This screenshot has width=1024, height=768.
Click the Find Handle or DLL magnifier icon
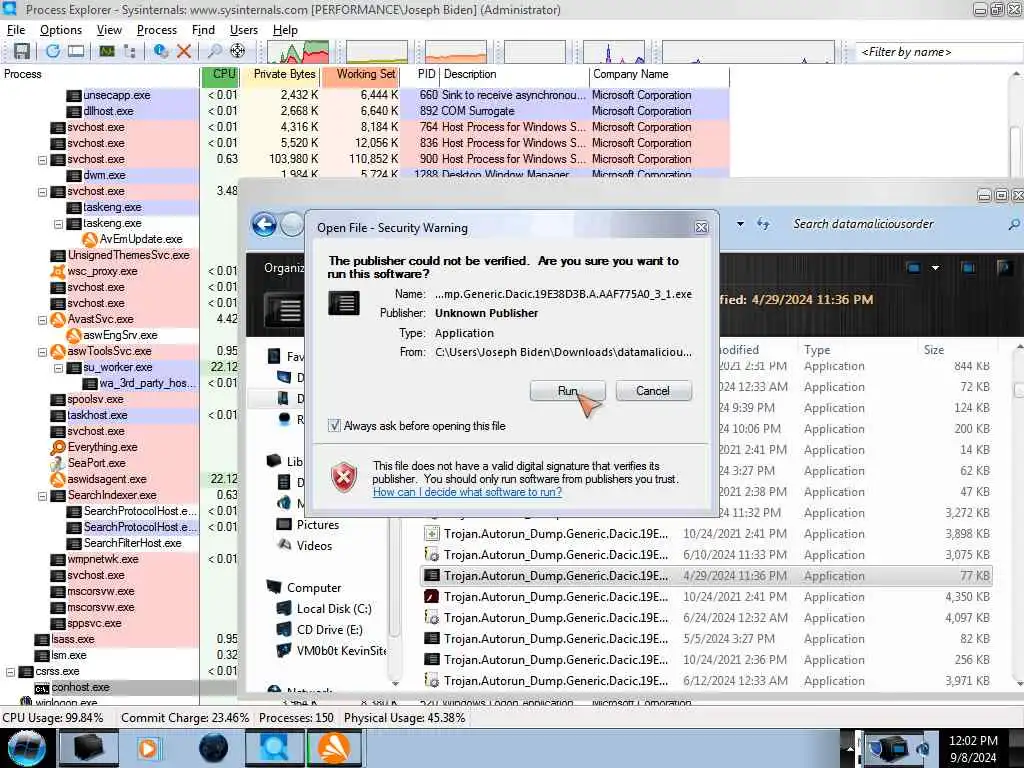click(214, 51)
